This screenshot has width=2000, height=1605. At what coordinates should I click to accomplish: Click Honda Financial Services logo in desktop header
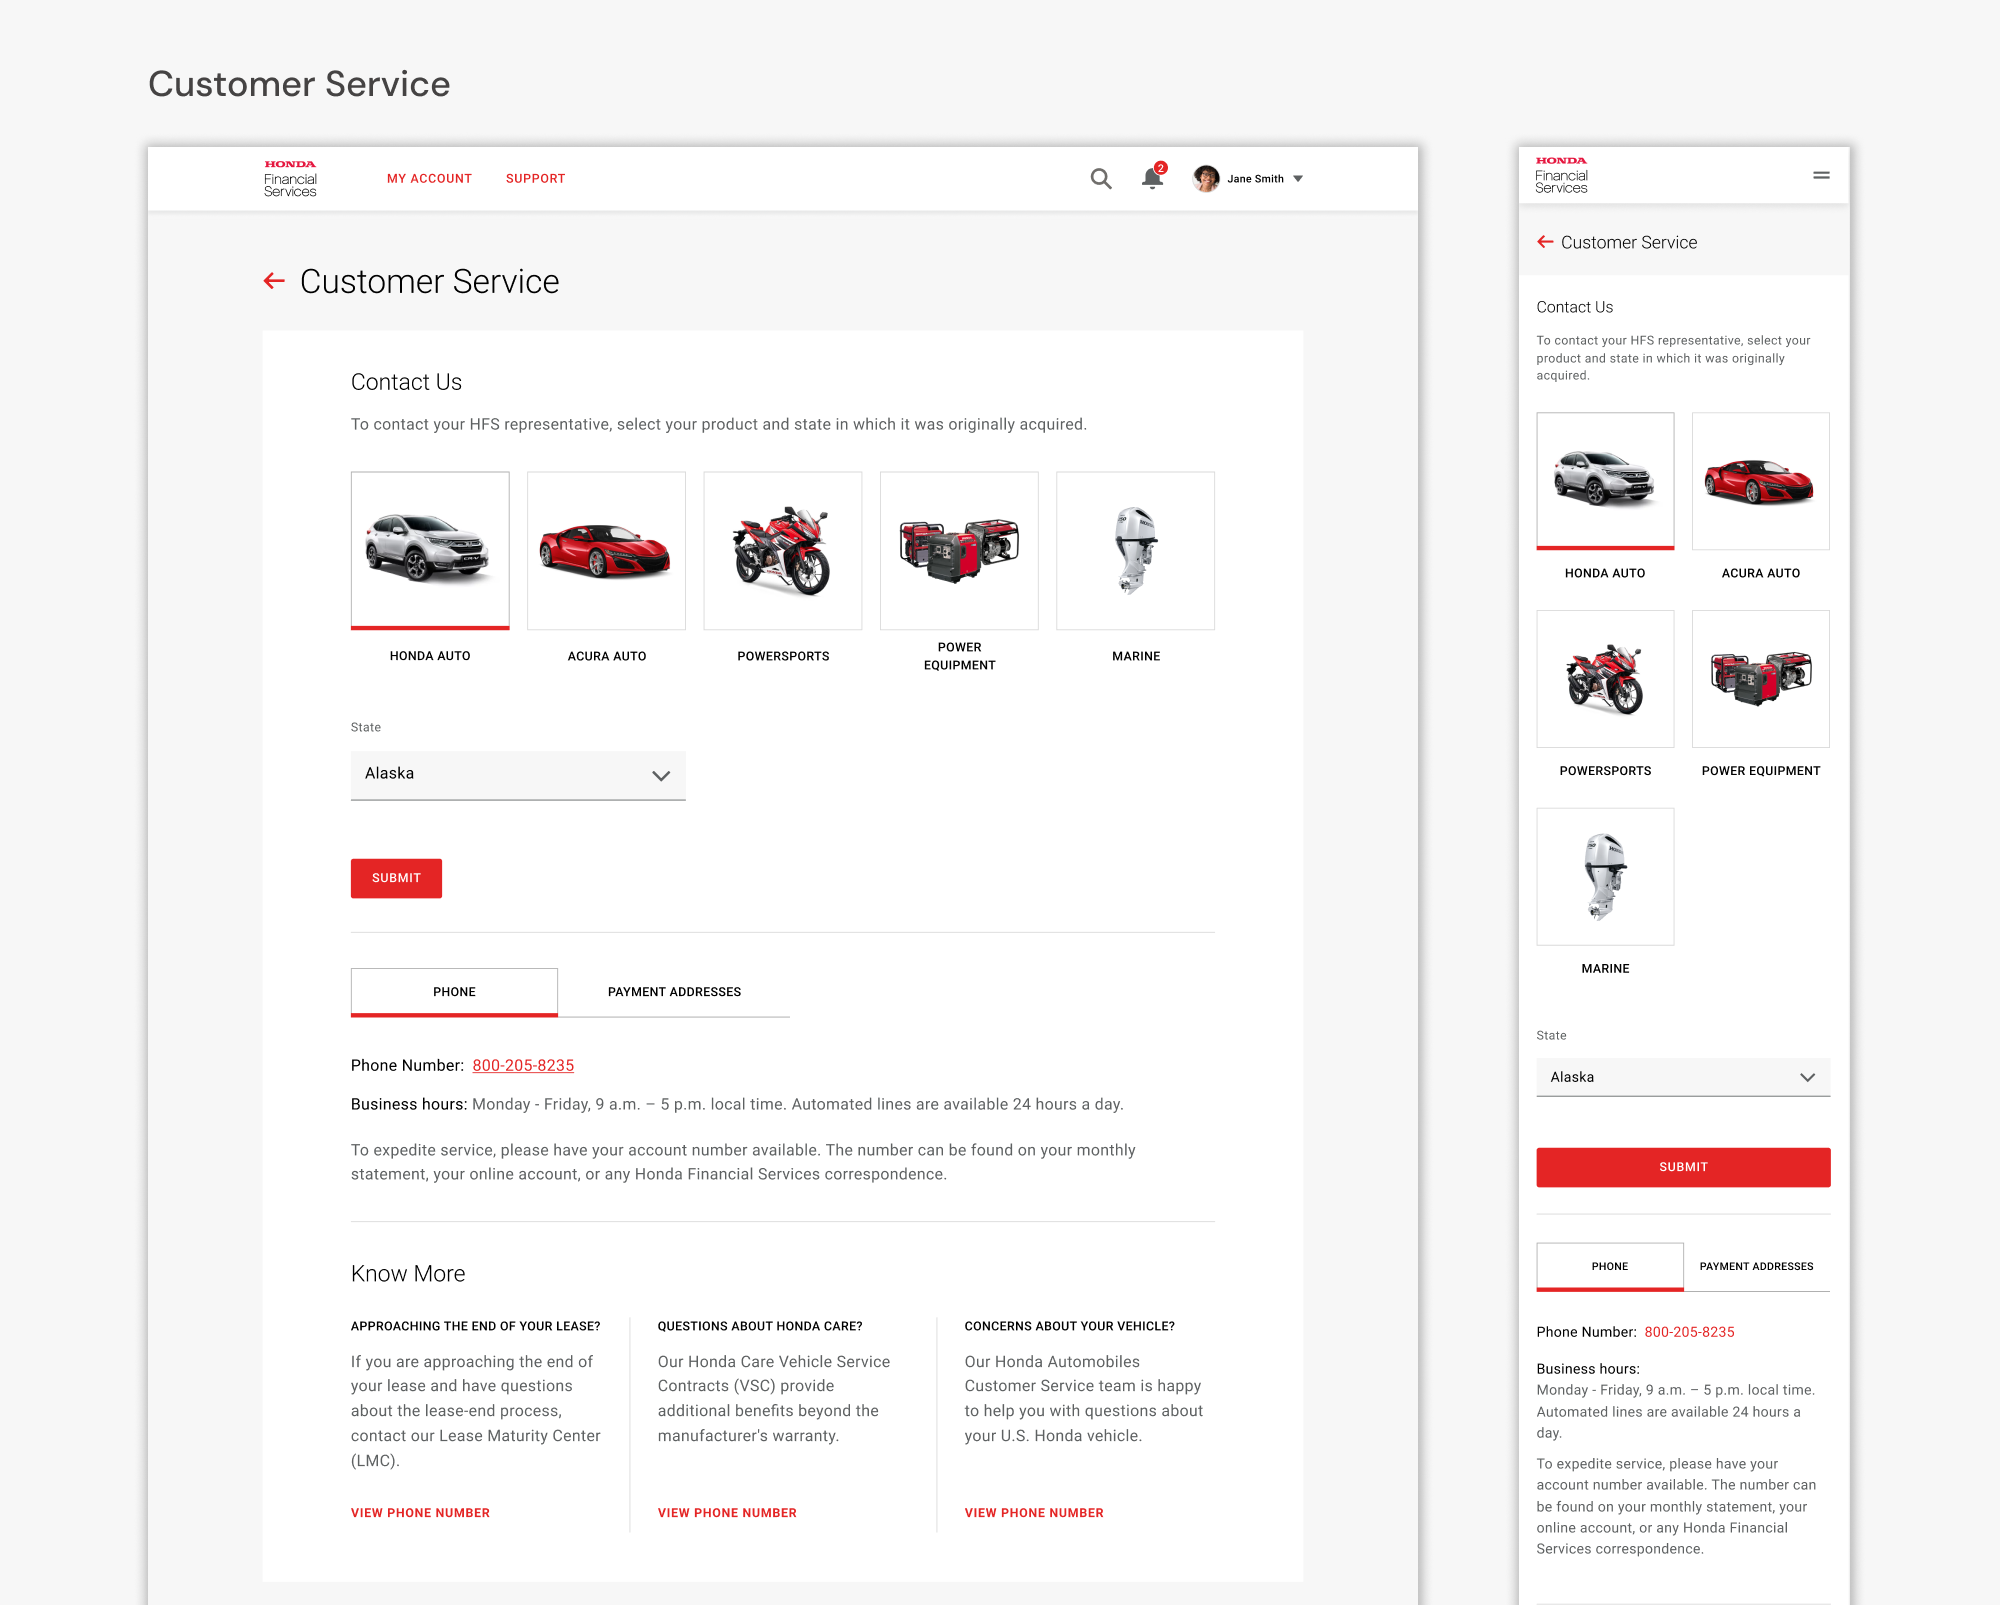tap(290, 179)
